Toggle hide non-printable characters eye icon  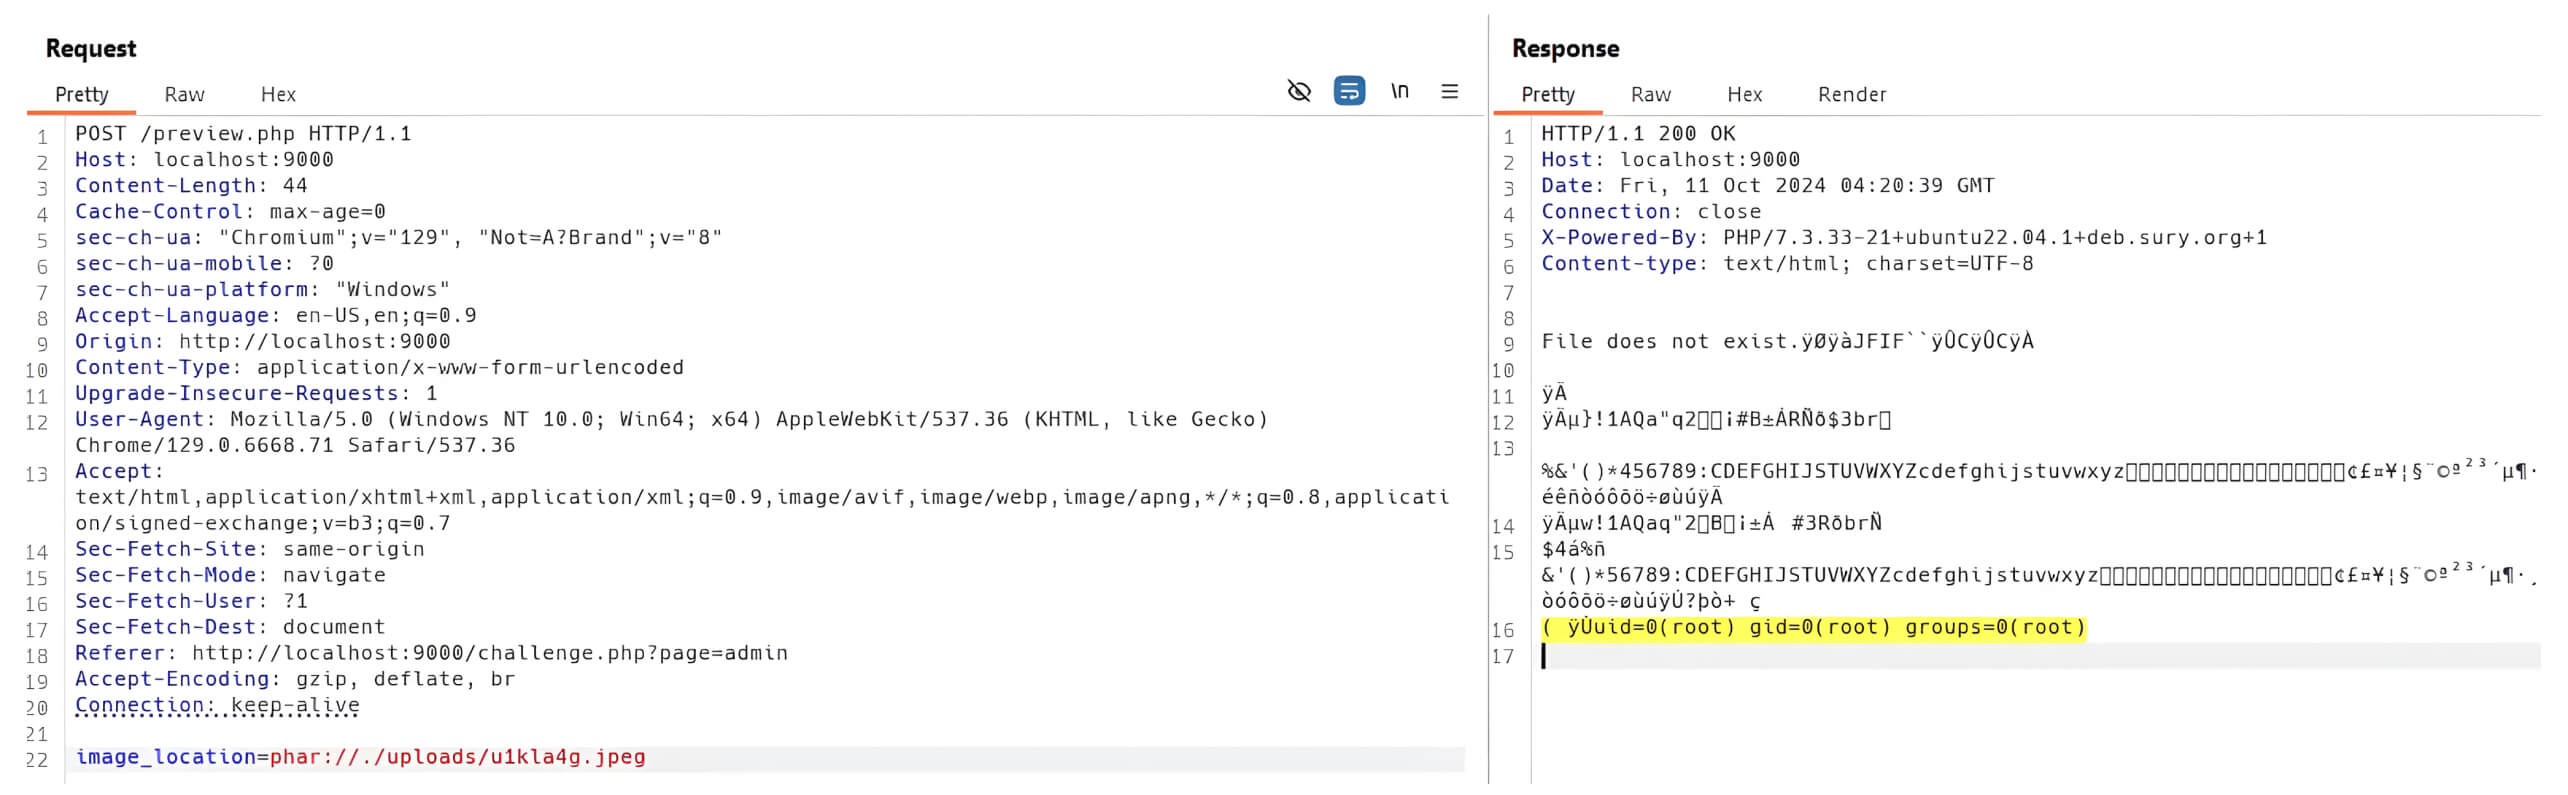pyautogui.click(x=1298, y=92)
